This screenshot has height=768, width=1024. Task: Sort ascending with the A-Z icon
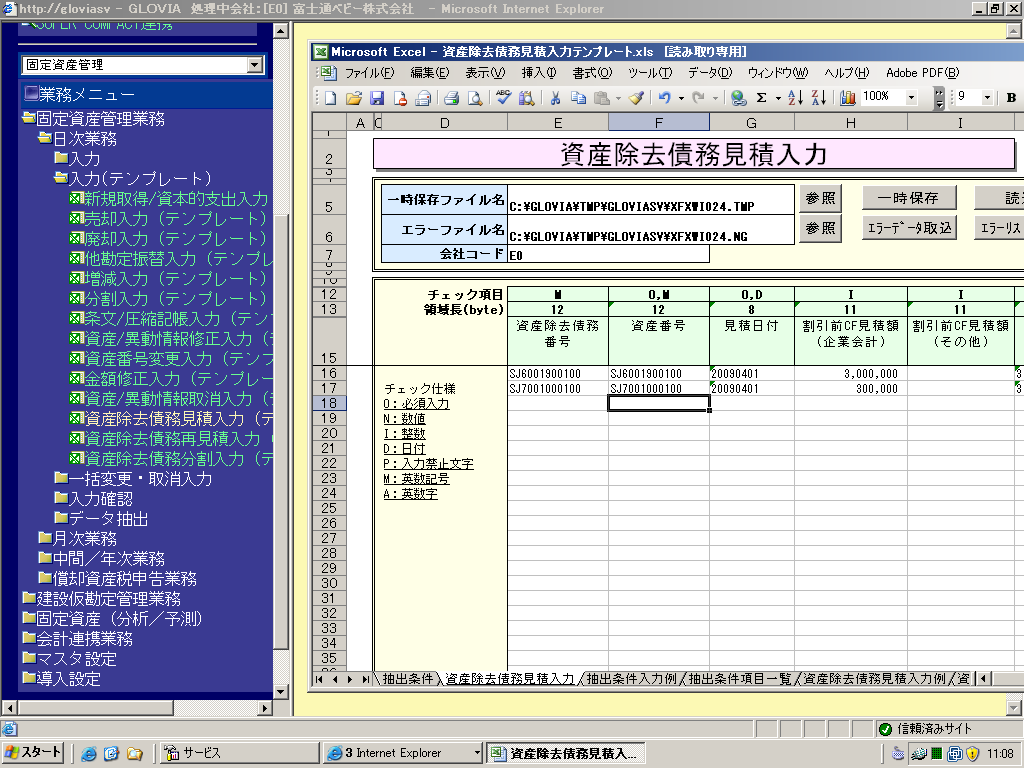[795, 98]
